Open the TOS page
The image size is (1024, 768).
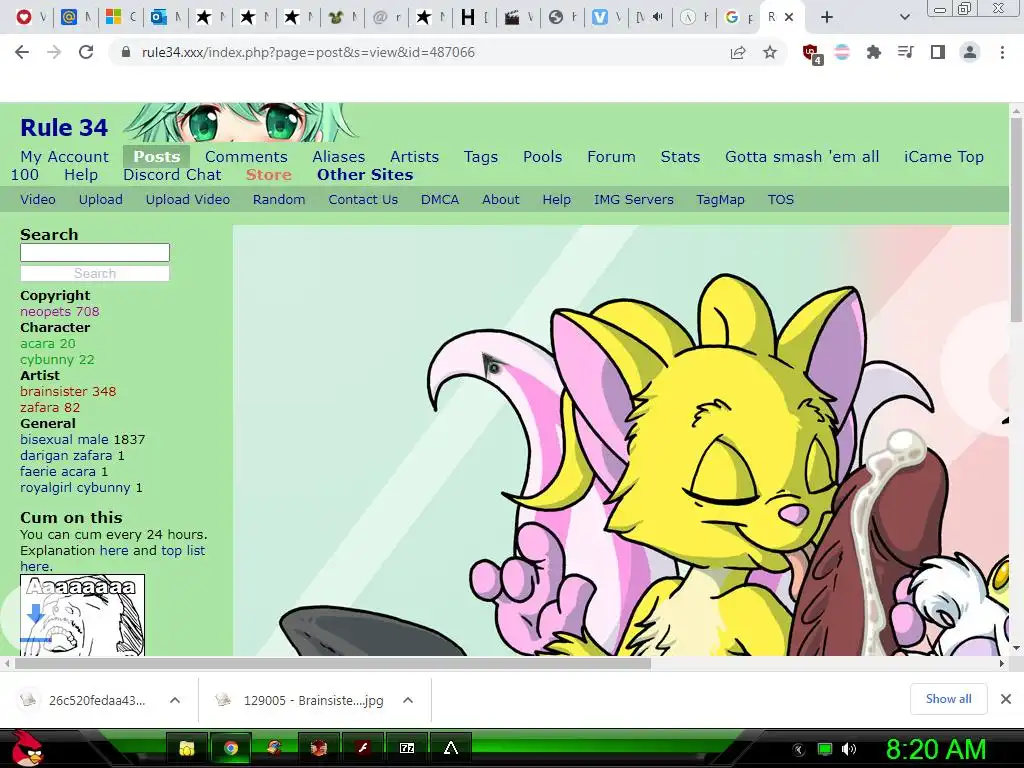pos(780,200)
